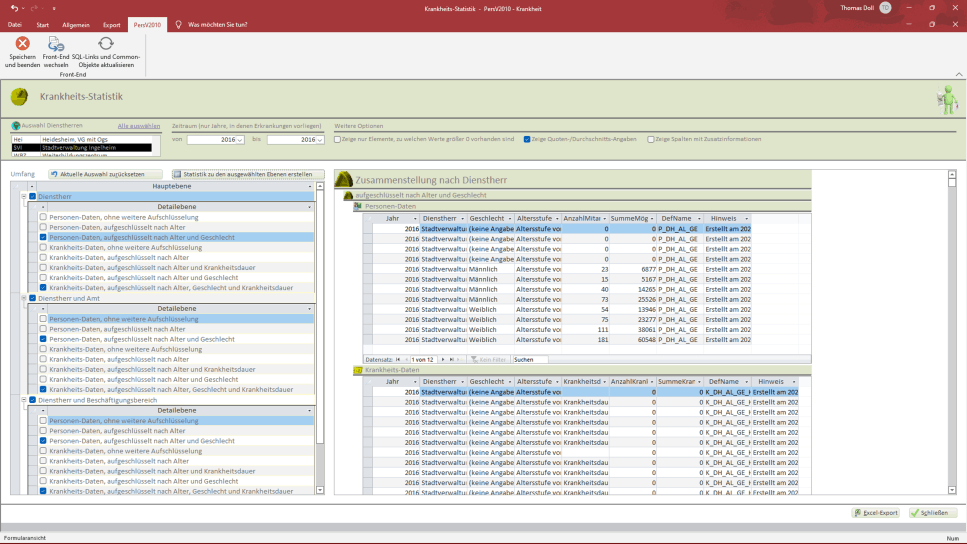967x544 pixels.
Task: Jump to first record in Personen-Daten navigator
Action: [x=398, y=359]
